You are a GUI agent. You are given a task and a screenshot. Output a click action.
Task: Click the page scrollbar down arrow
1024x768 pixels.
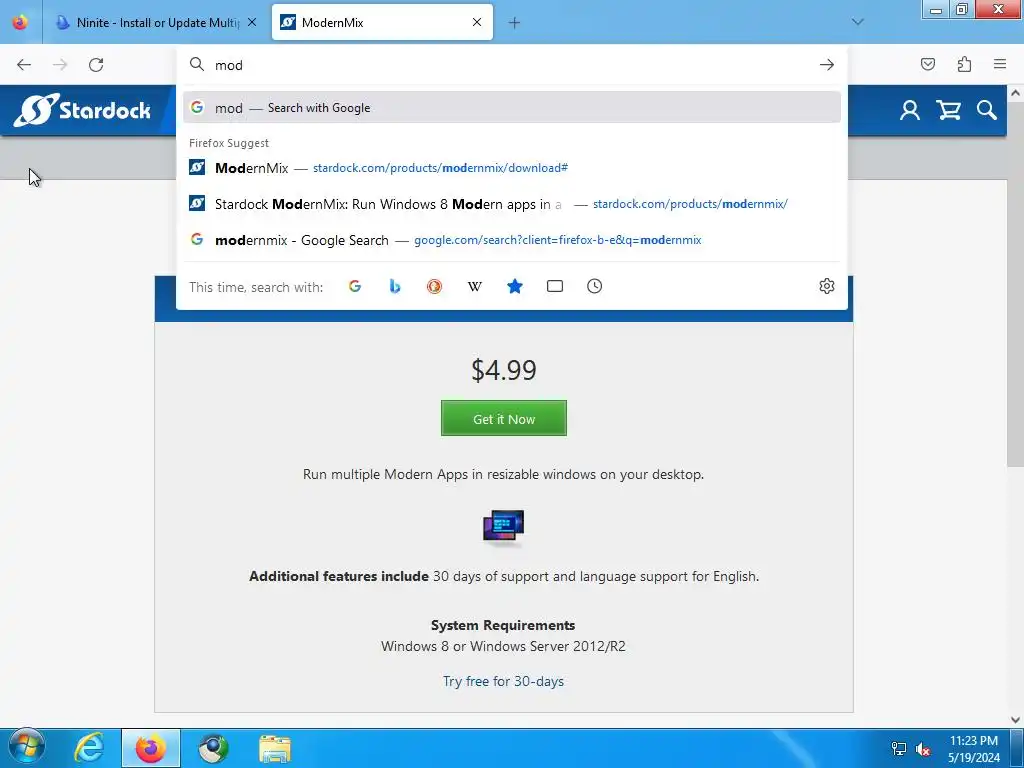(1016, 720)
